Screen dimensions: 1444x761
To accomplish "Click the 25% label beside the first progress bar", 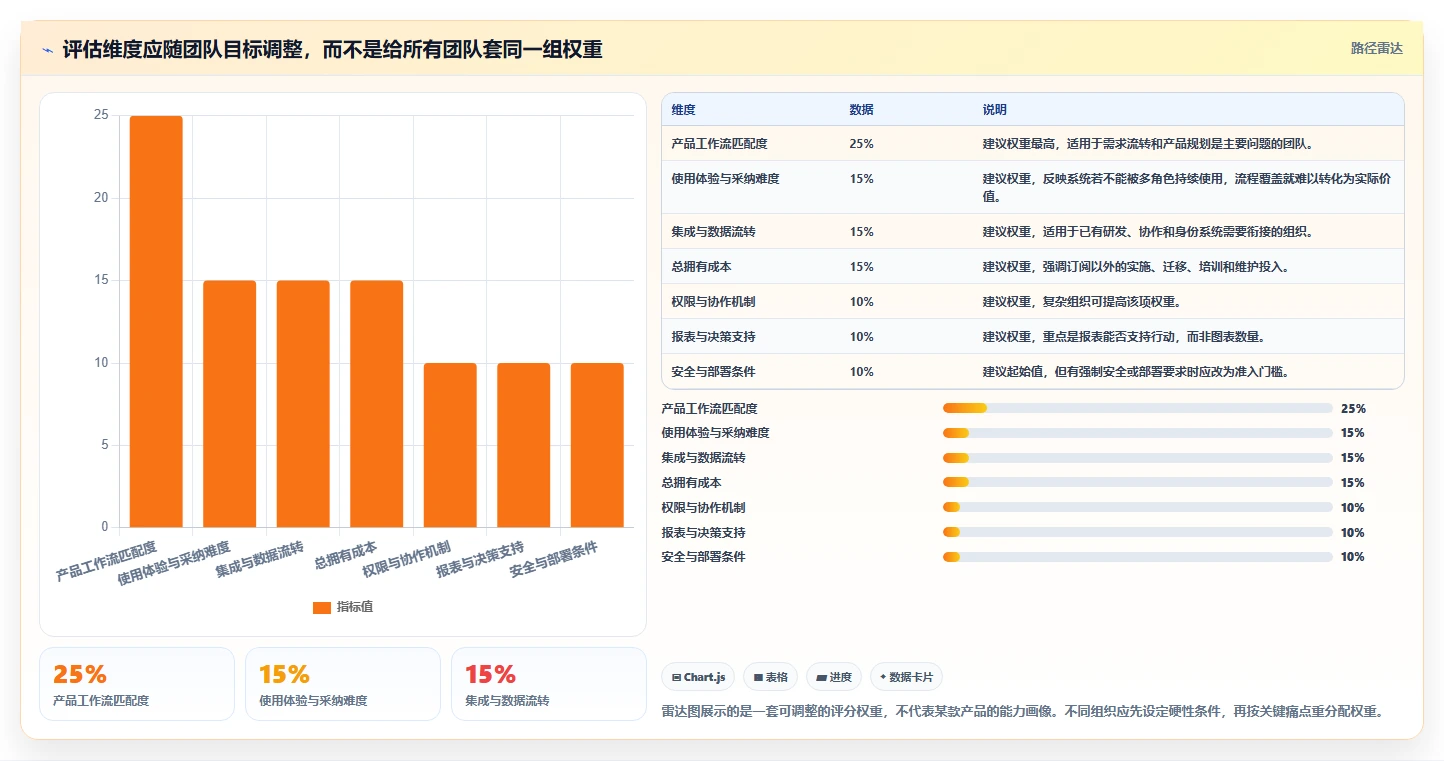I will (1353, 409).
